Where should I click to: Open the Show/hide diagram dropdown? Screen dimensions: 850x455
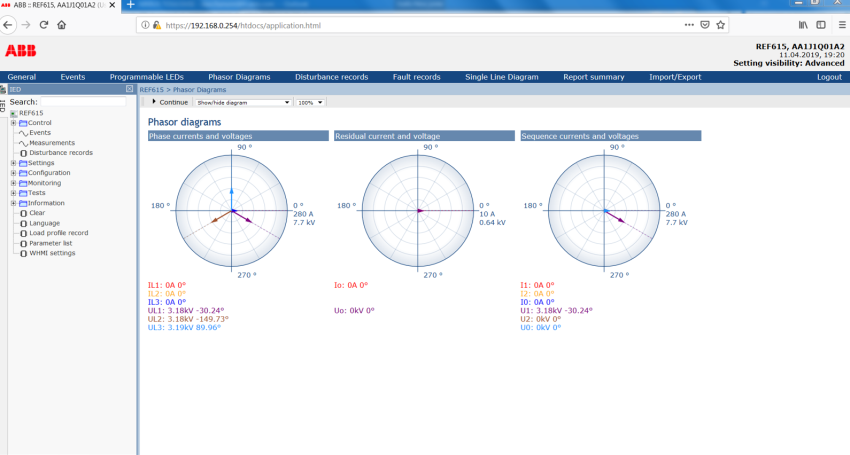(x=243, y=102)
